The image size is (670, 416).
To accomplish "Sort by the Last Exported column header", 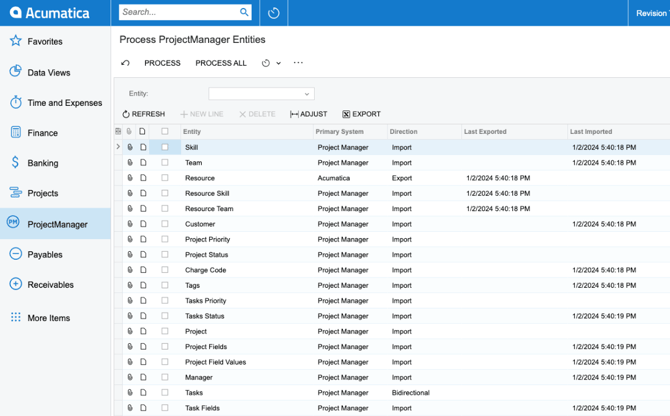I will (x=514, y=132).
